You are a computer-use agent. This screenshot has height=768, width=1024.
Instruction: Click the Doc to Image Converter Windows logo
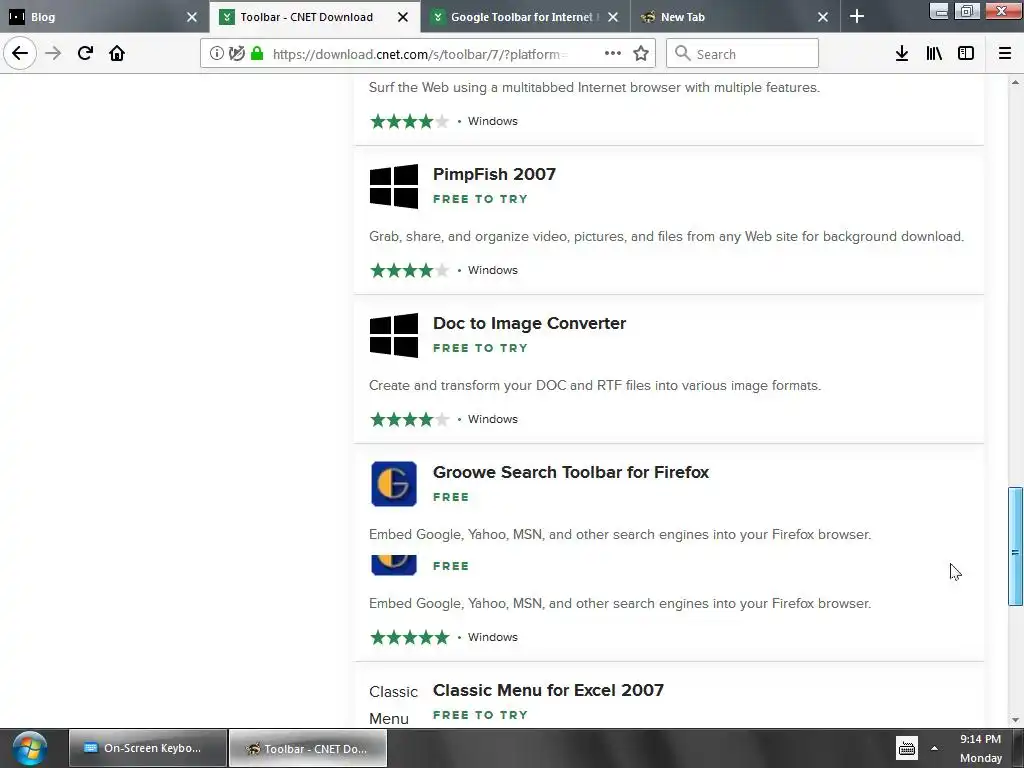[394, 335]
